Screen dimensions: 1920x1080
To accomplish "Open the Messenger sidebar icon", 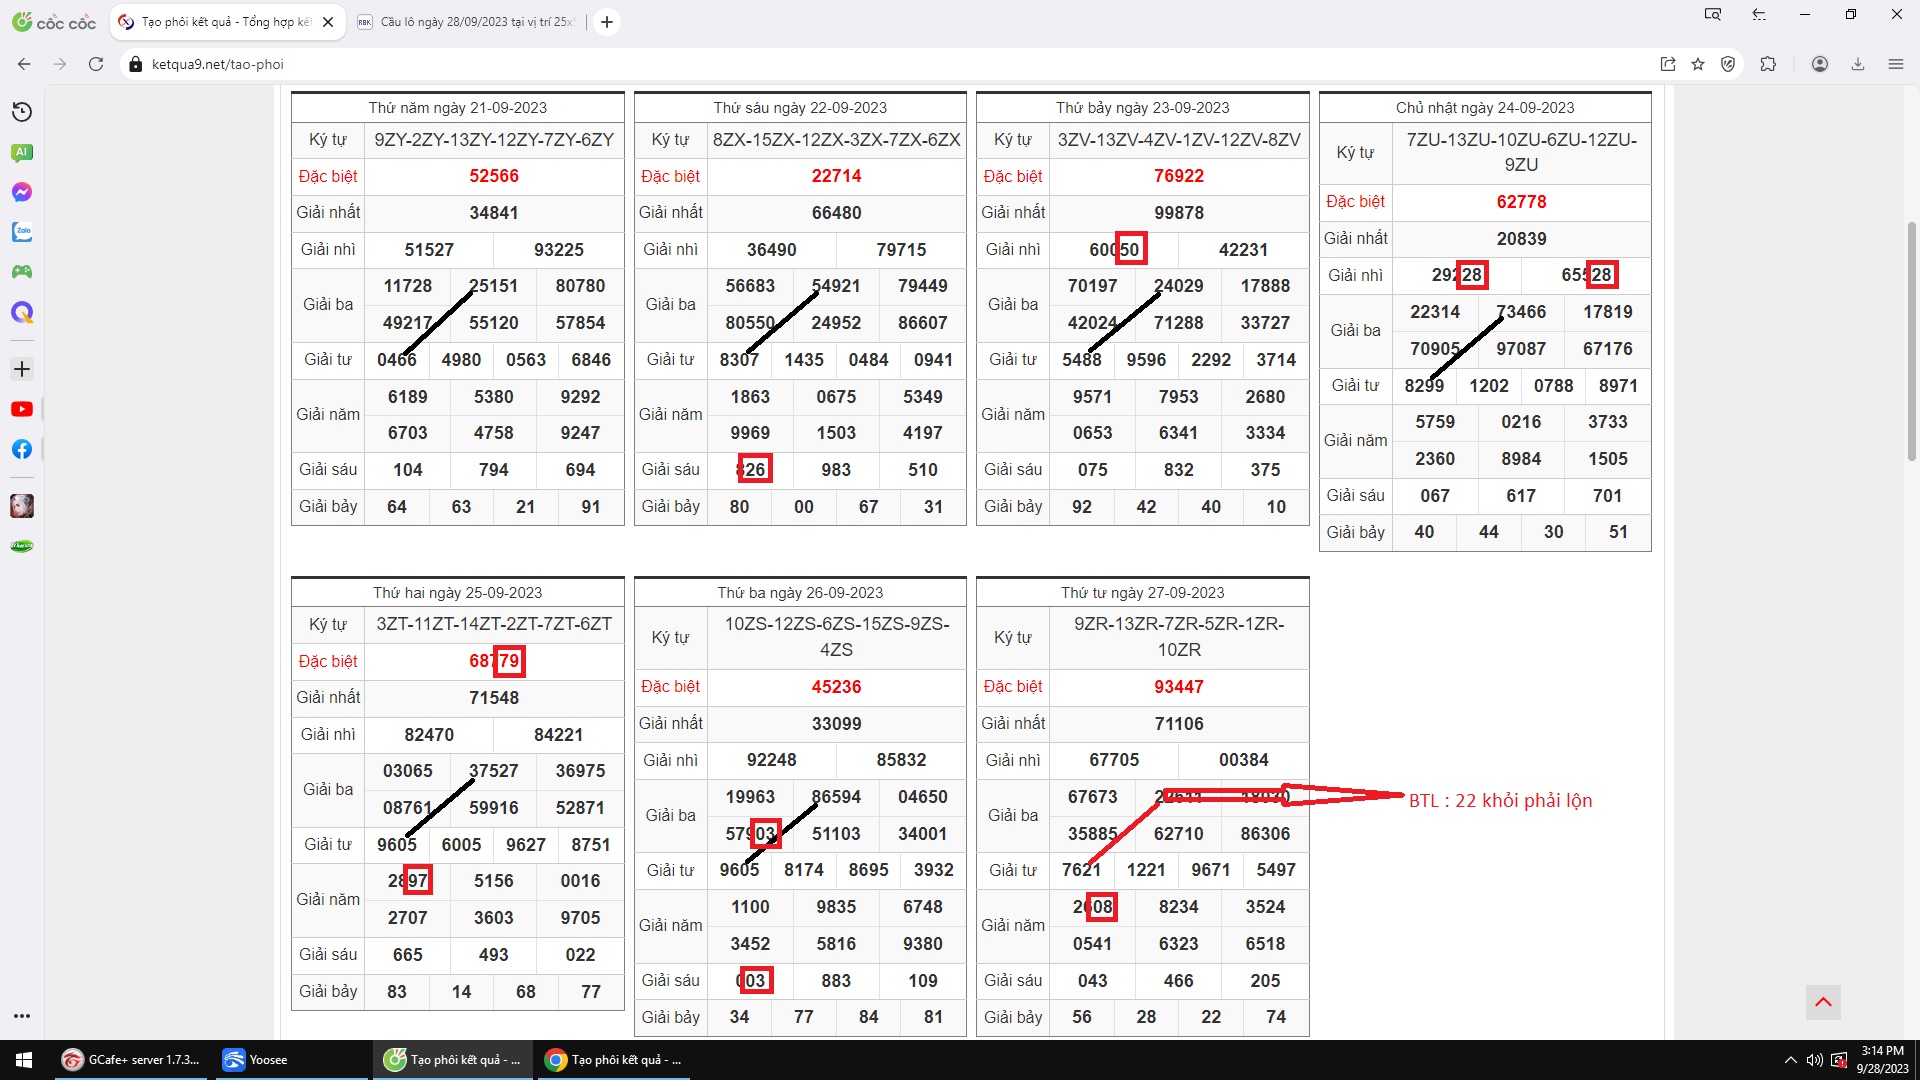I will coord(22,192).
